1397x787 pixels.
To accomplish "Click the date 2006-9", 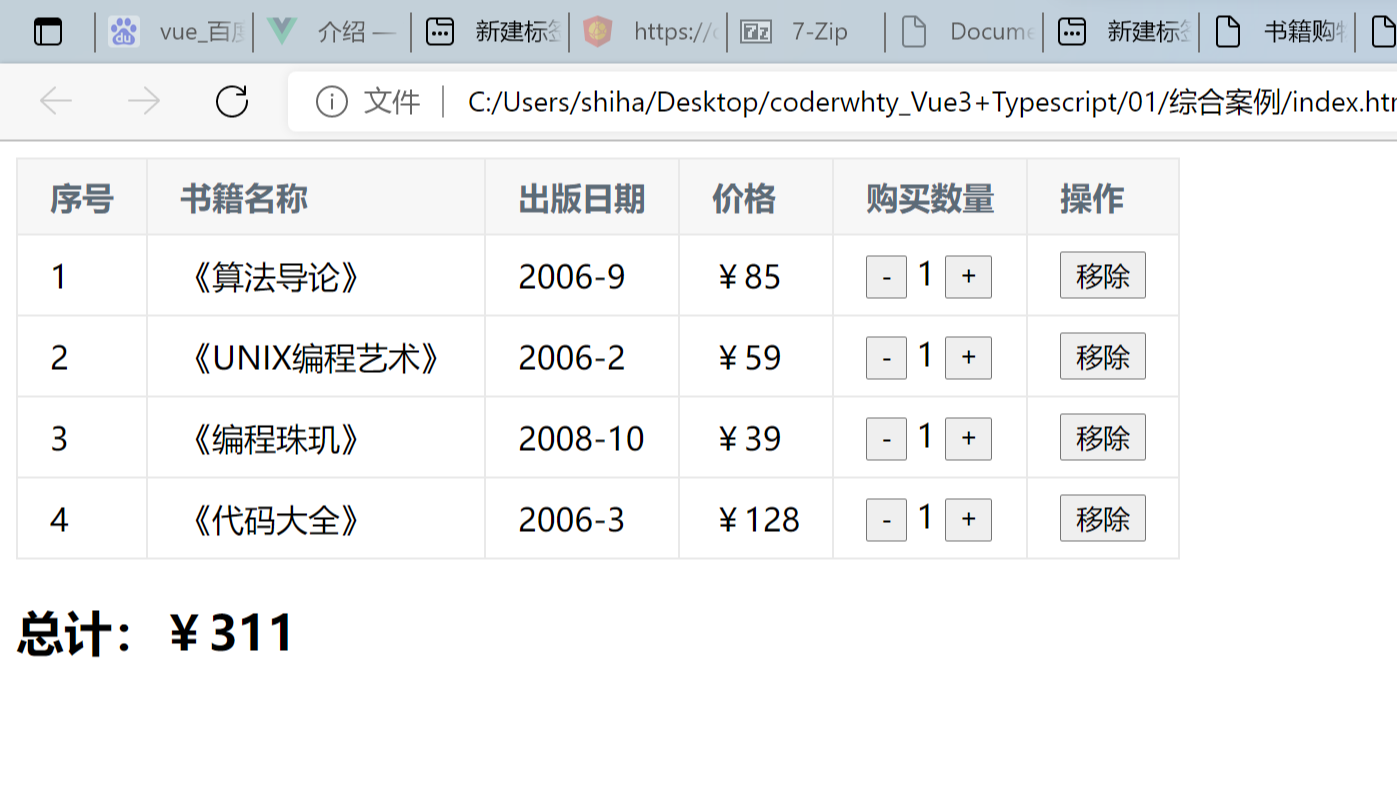I will [x=572, y=277].
